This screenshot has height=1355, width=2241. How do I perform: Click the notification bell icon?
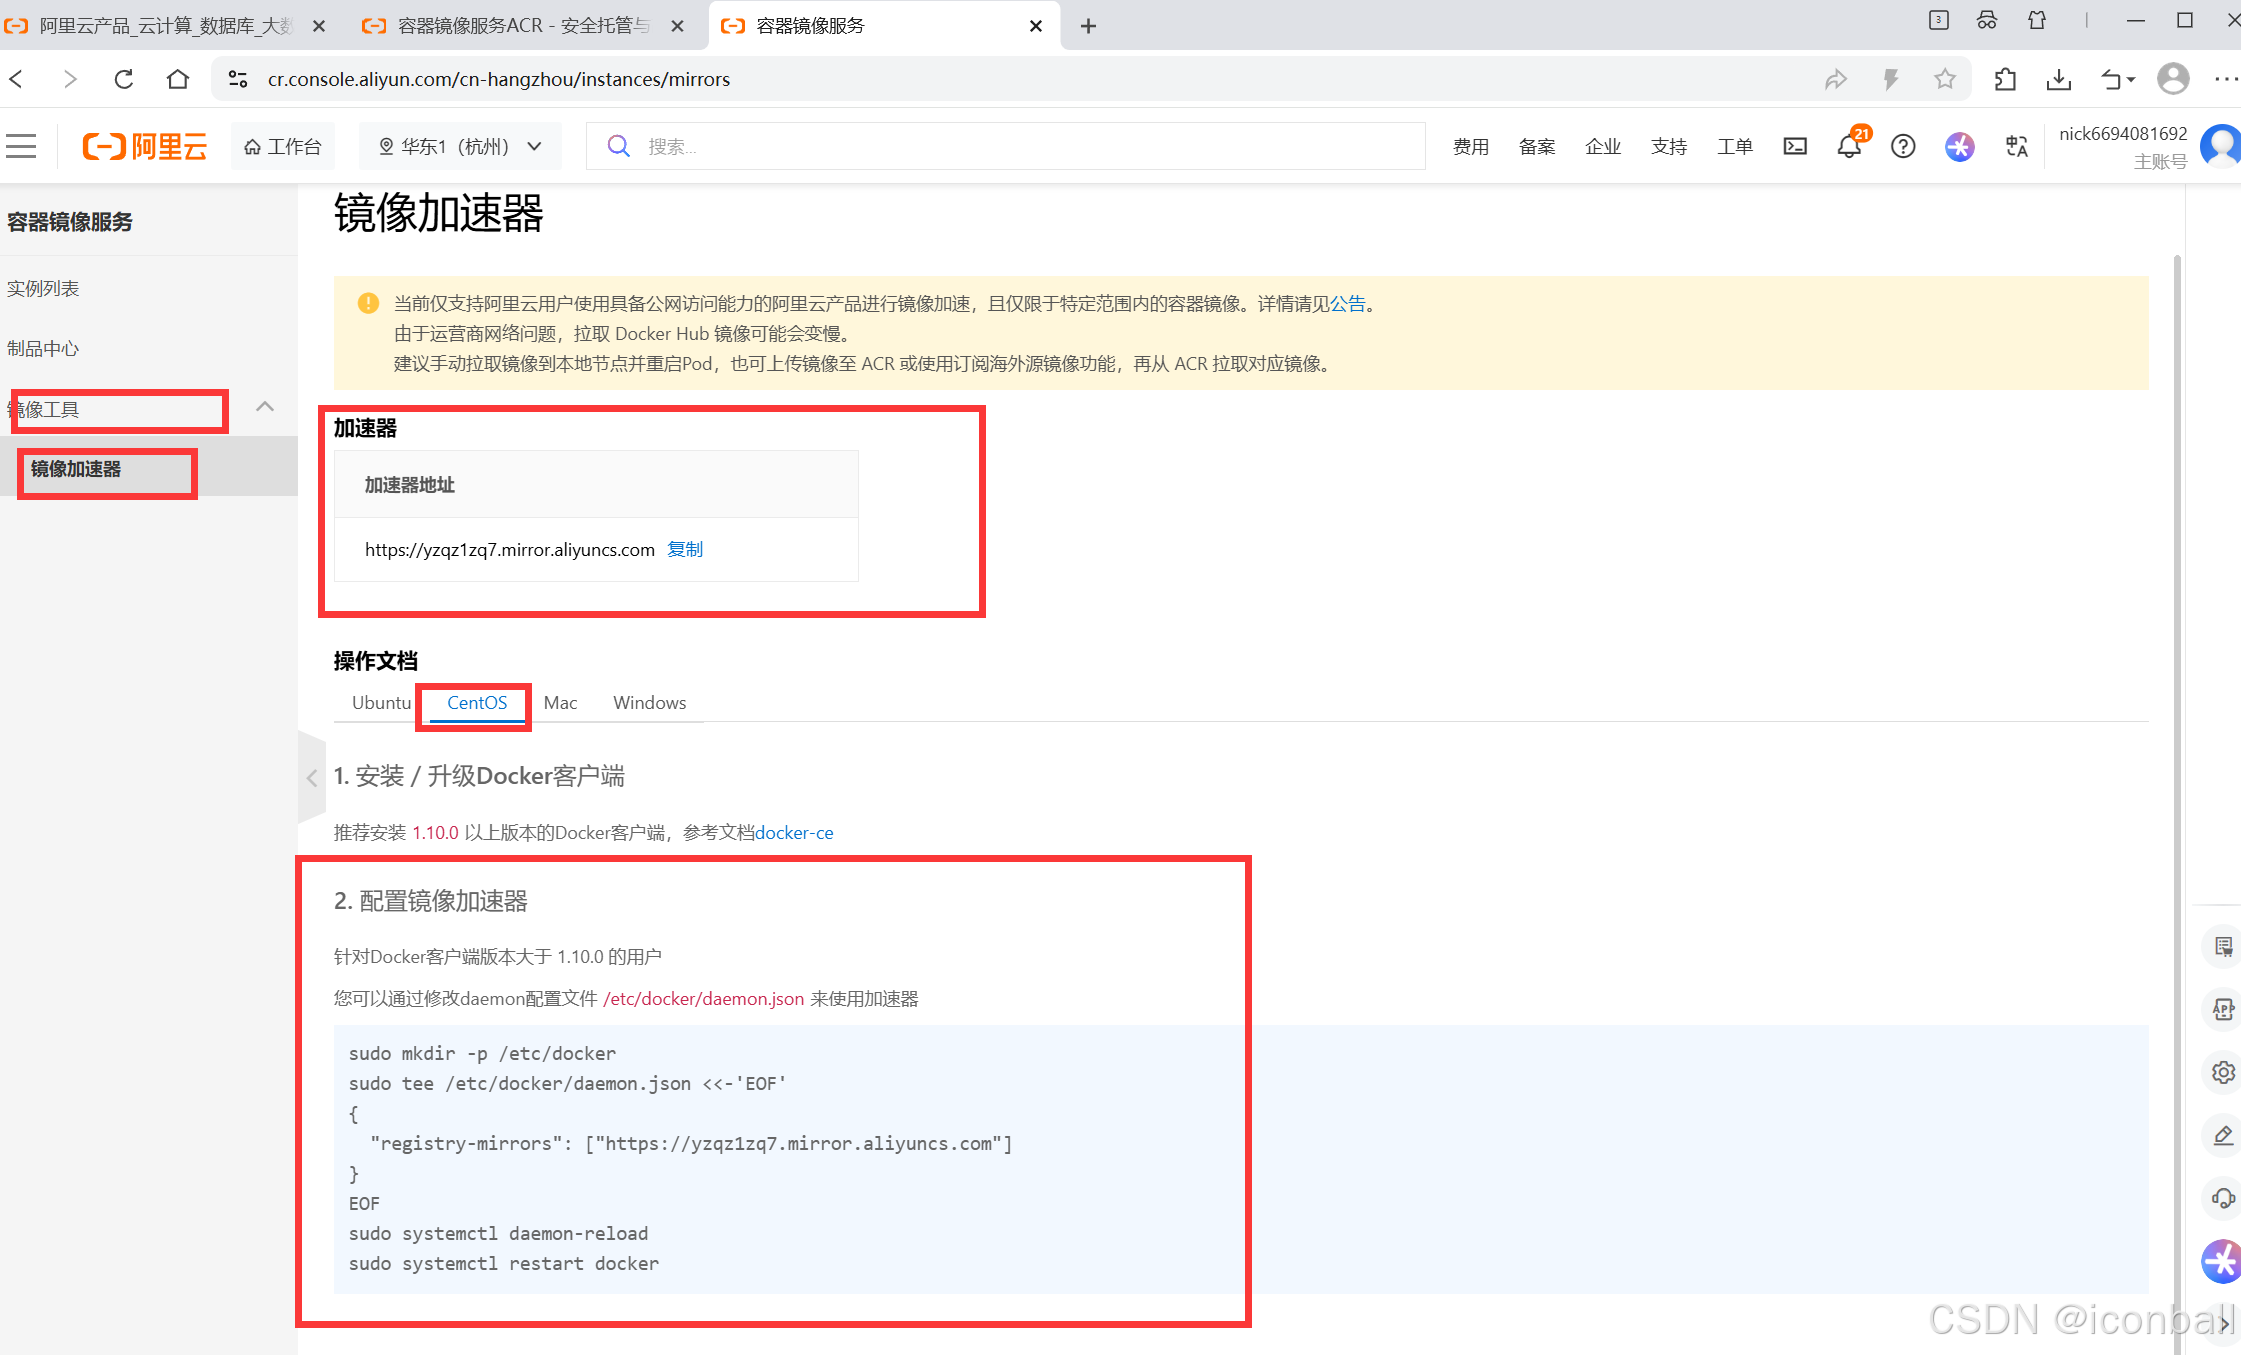coord(1848,147)
